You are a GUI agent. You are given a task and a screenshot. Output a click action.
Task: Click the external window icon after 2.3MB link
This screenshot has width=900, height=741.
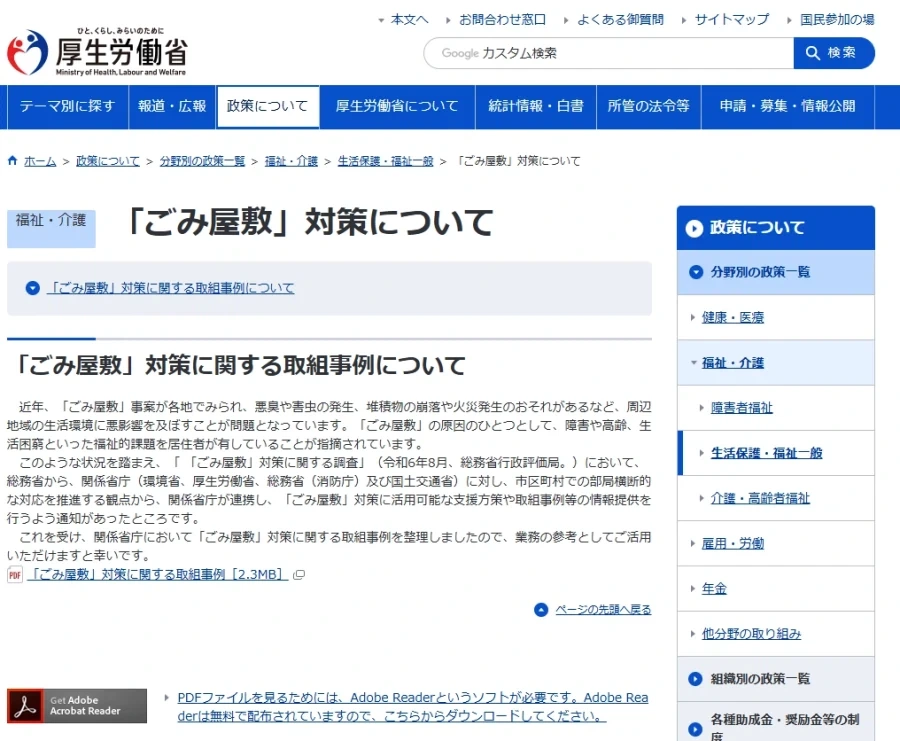[x=298, y=575]
